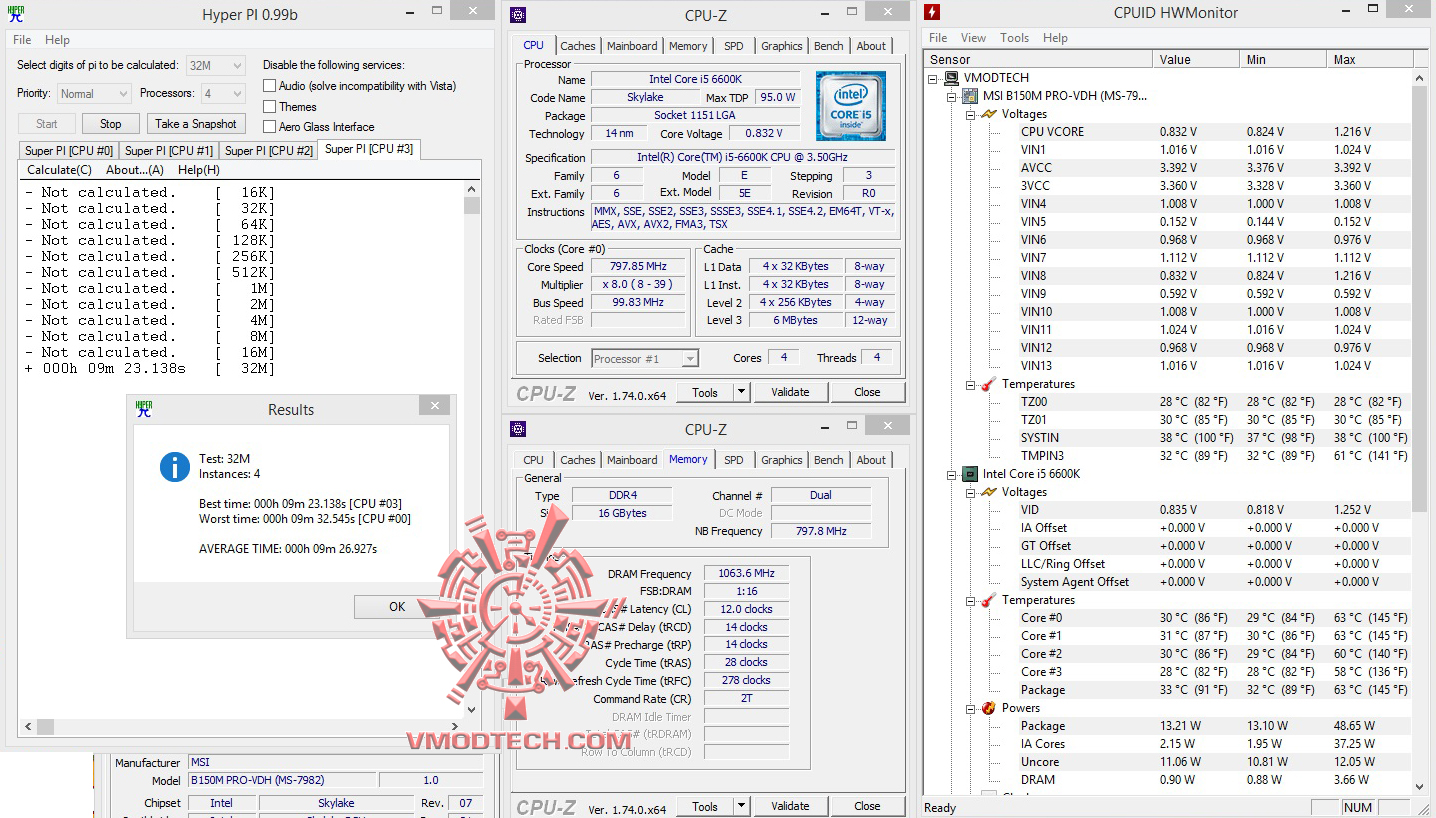Image resolution: width=1436 pixels, height=818 pixels.
Task: Open the digits of pi dropdown showing 32M
Action: point(237,64)
